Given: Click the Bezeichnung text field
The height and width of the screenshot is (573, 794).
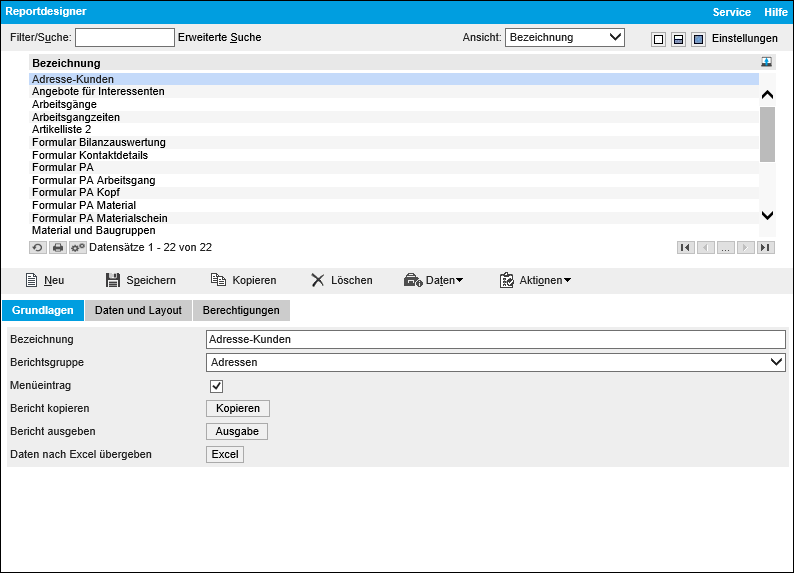Looking at the screenshot, I should [x=496, y=339].
